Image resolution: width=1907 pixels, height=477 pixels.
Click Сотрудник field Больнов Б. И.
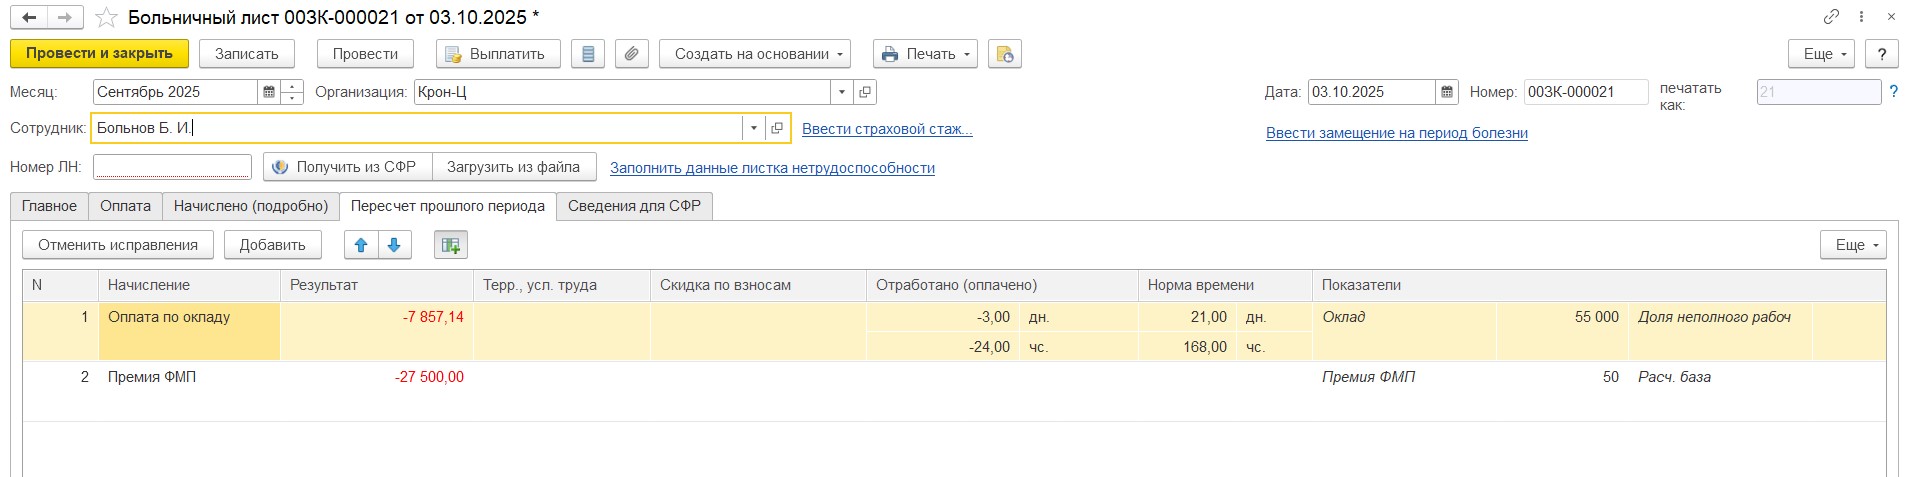click(x=417, y=128)
